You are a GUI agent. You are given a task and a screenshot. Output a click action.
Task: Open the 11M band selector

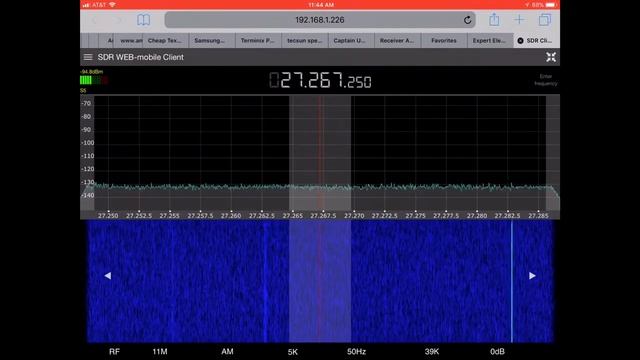(x=160, y=351)
